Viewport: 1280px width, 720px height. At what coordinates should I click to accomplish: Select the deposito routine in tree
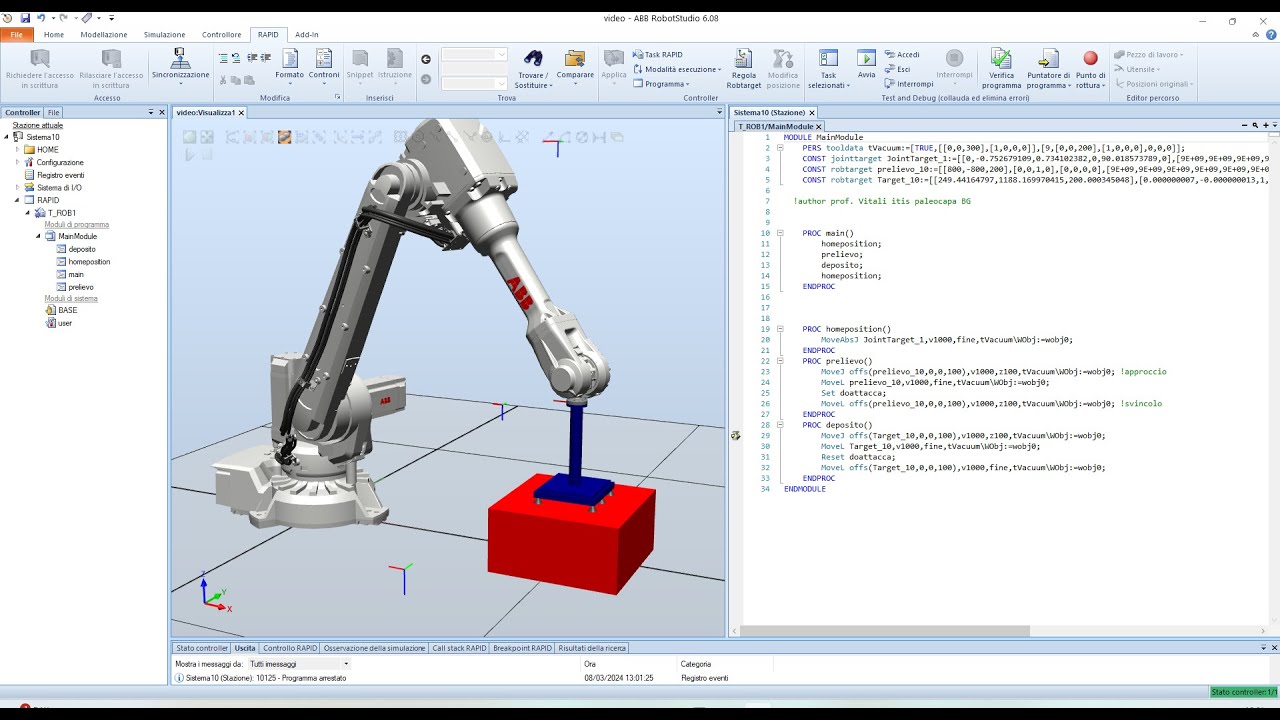click(82, 249)
